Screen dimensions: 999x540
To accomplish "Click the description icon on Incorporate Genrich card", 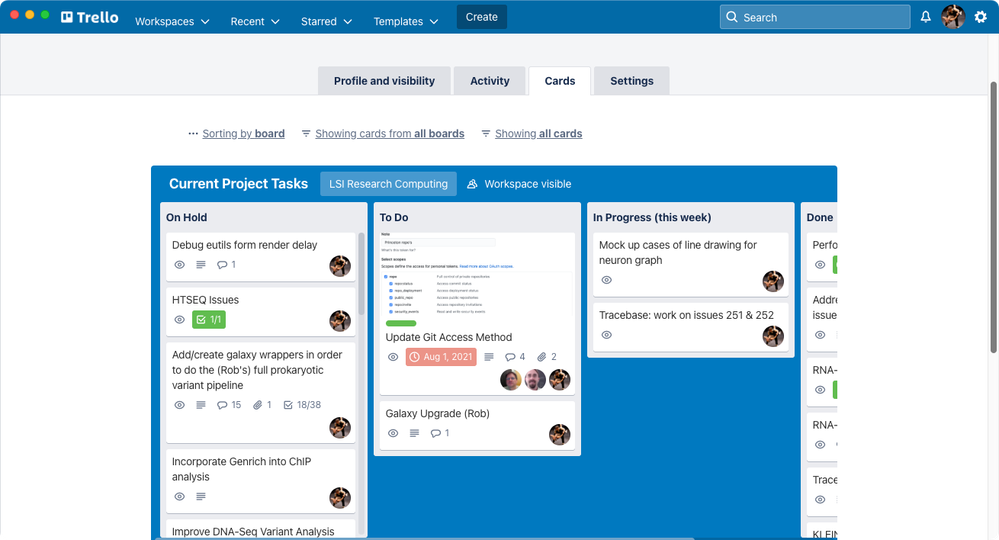I will tap(201, 496).
